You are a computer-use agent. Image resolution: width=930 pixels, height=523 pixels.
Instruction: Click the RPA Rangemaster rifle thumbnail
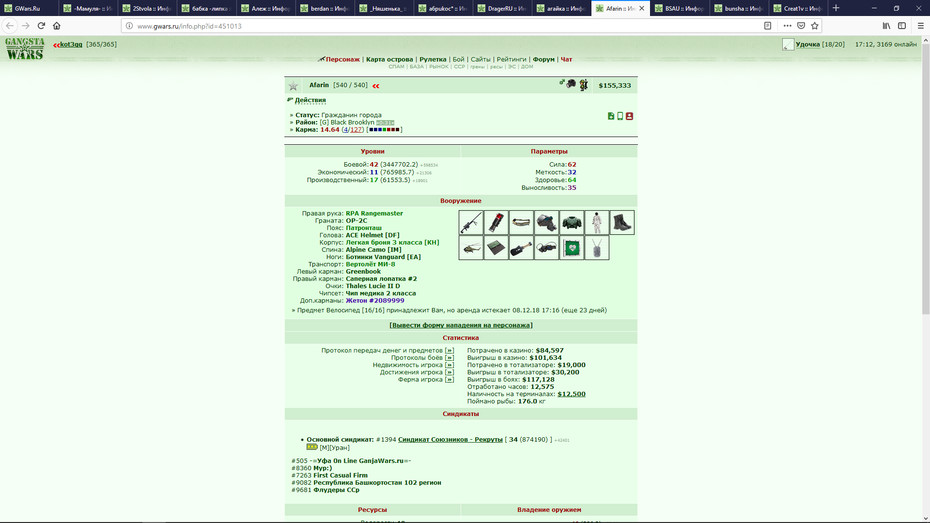[x=471, y=222]
